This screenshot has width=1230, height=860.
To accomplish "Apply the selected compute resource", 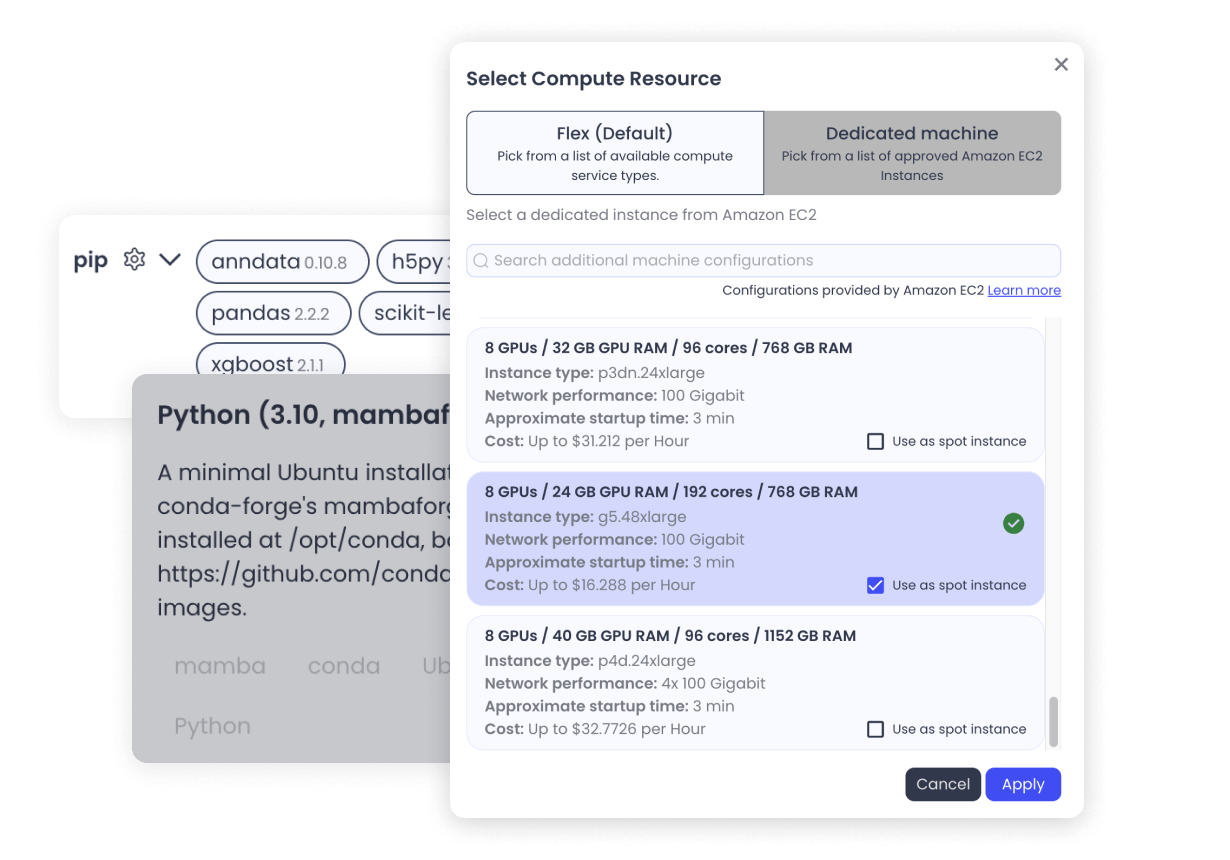I will click(1022, 784).
